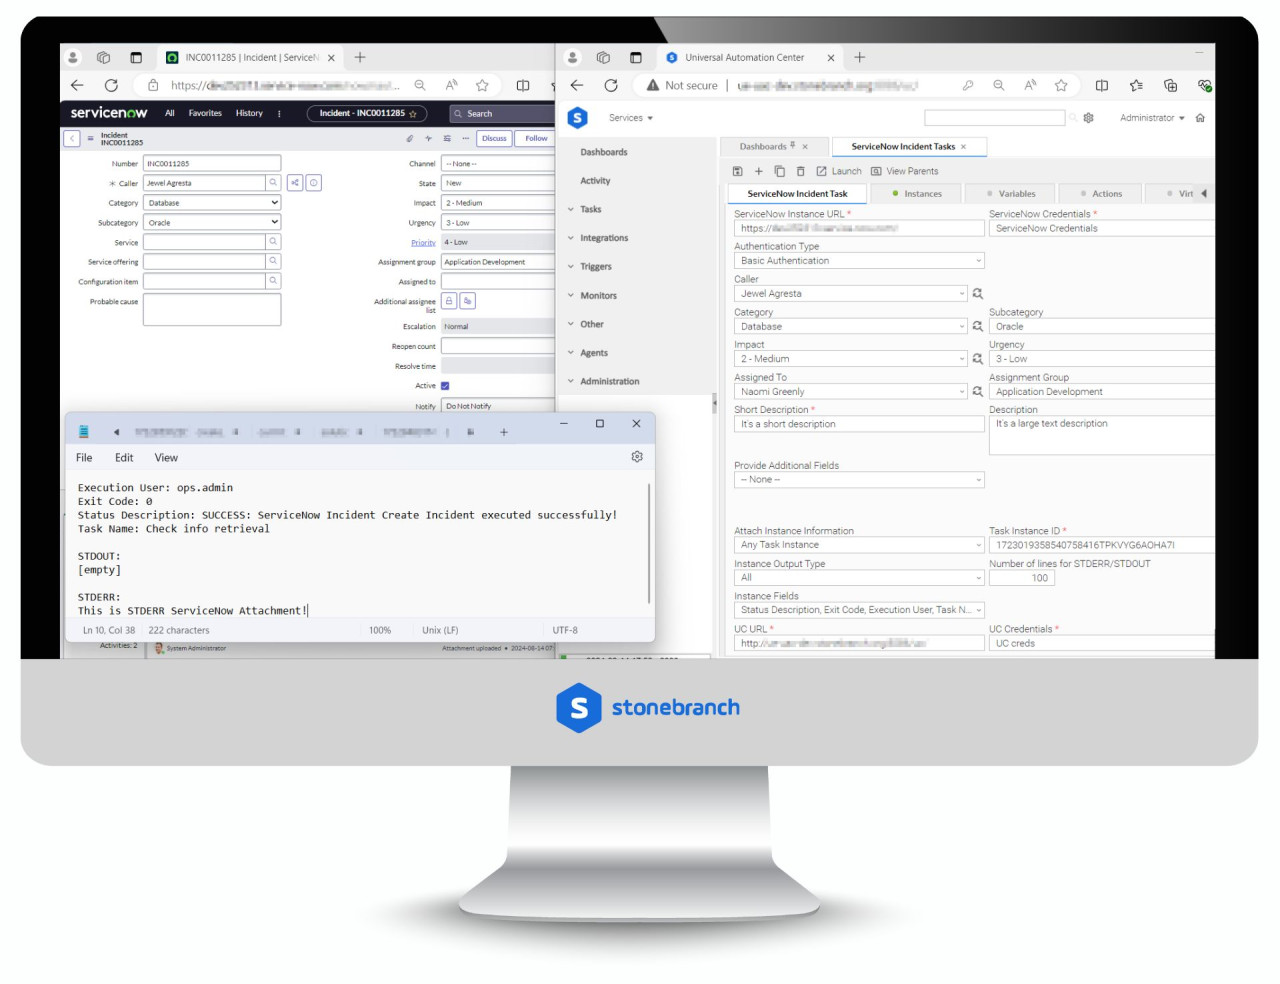Open the View menu in Notepad
Image resolution: width=1280 pixels, height=984 pixels.
165,457
